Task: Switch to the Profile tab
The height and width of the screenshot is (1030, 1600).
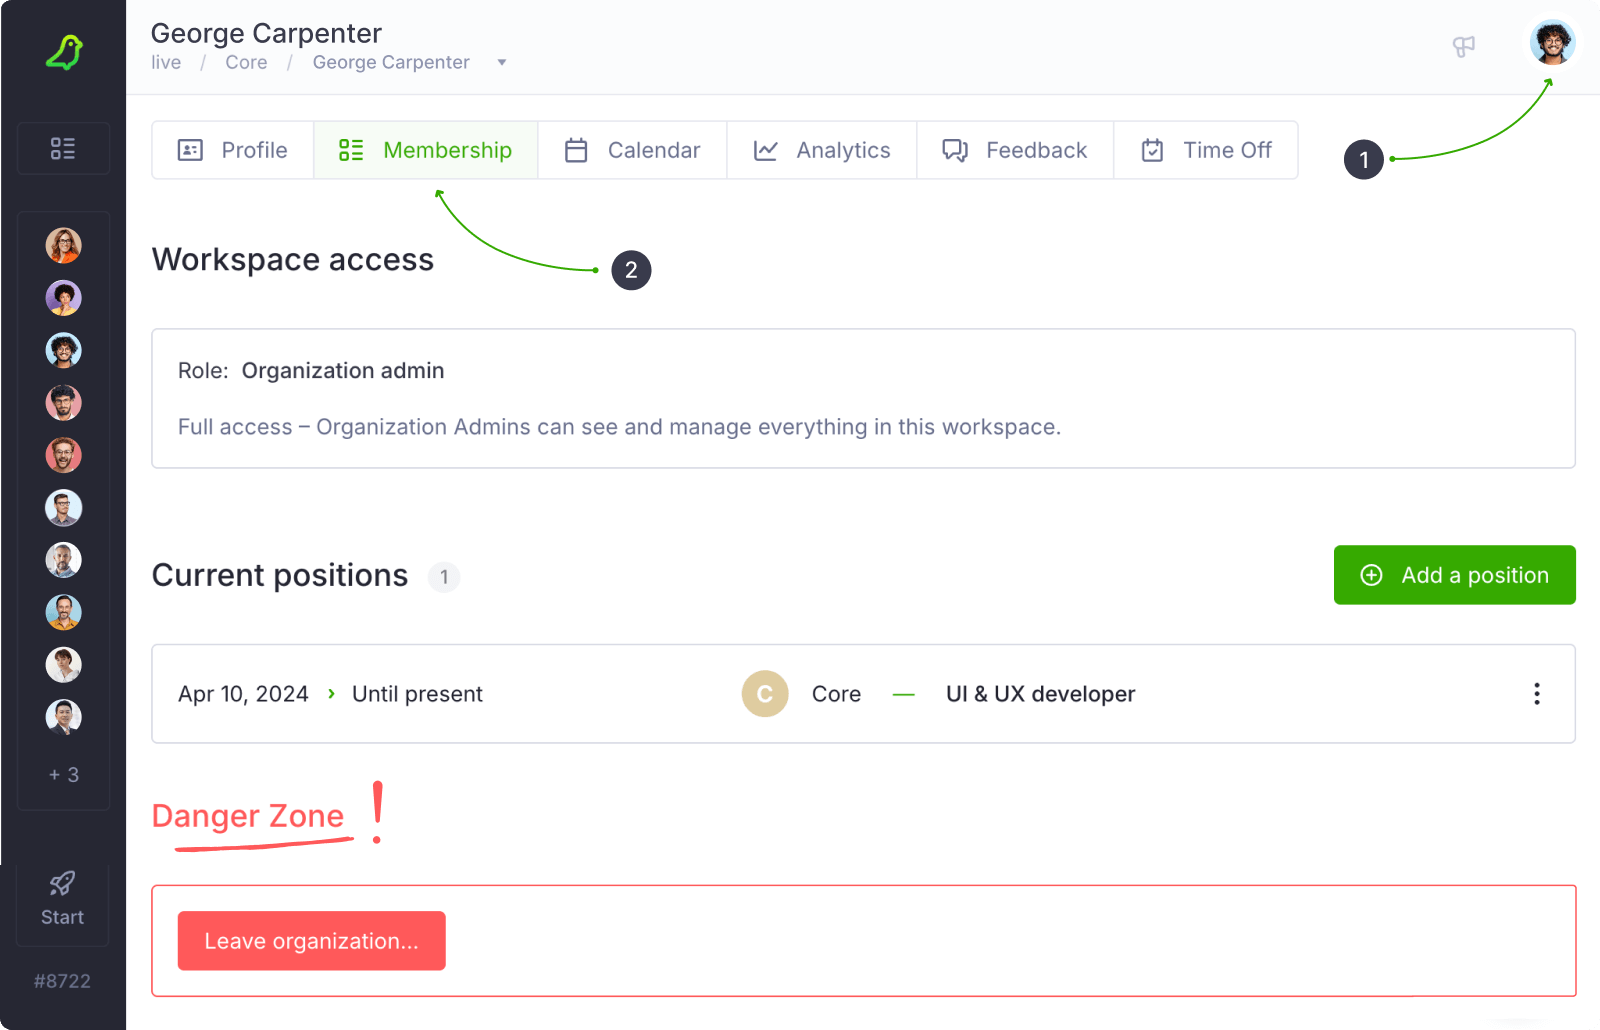Action: (233, 150)
